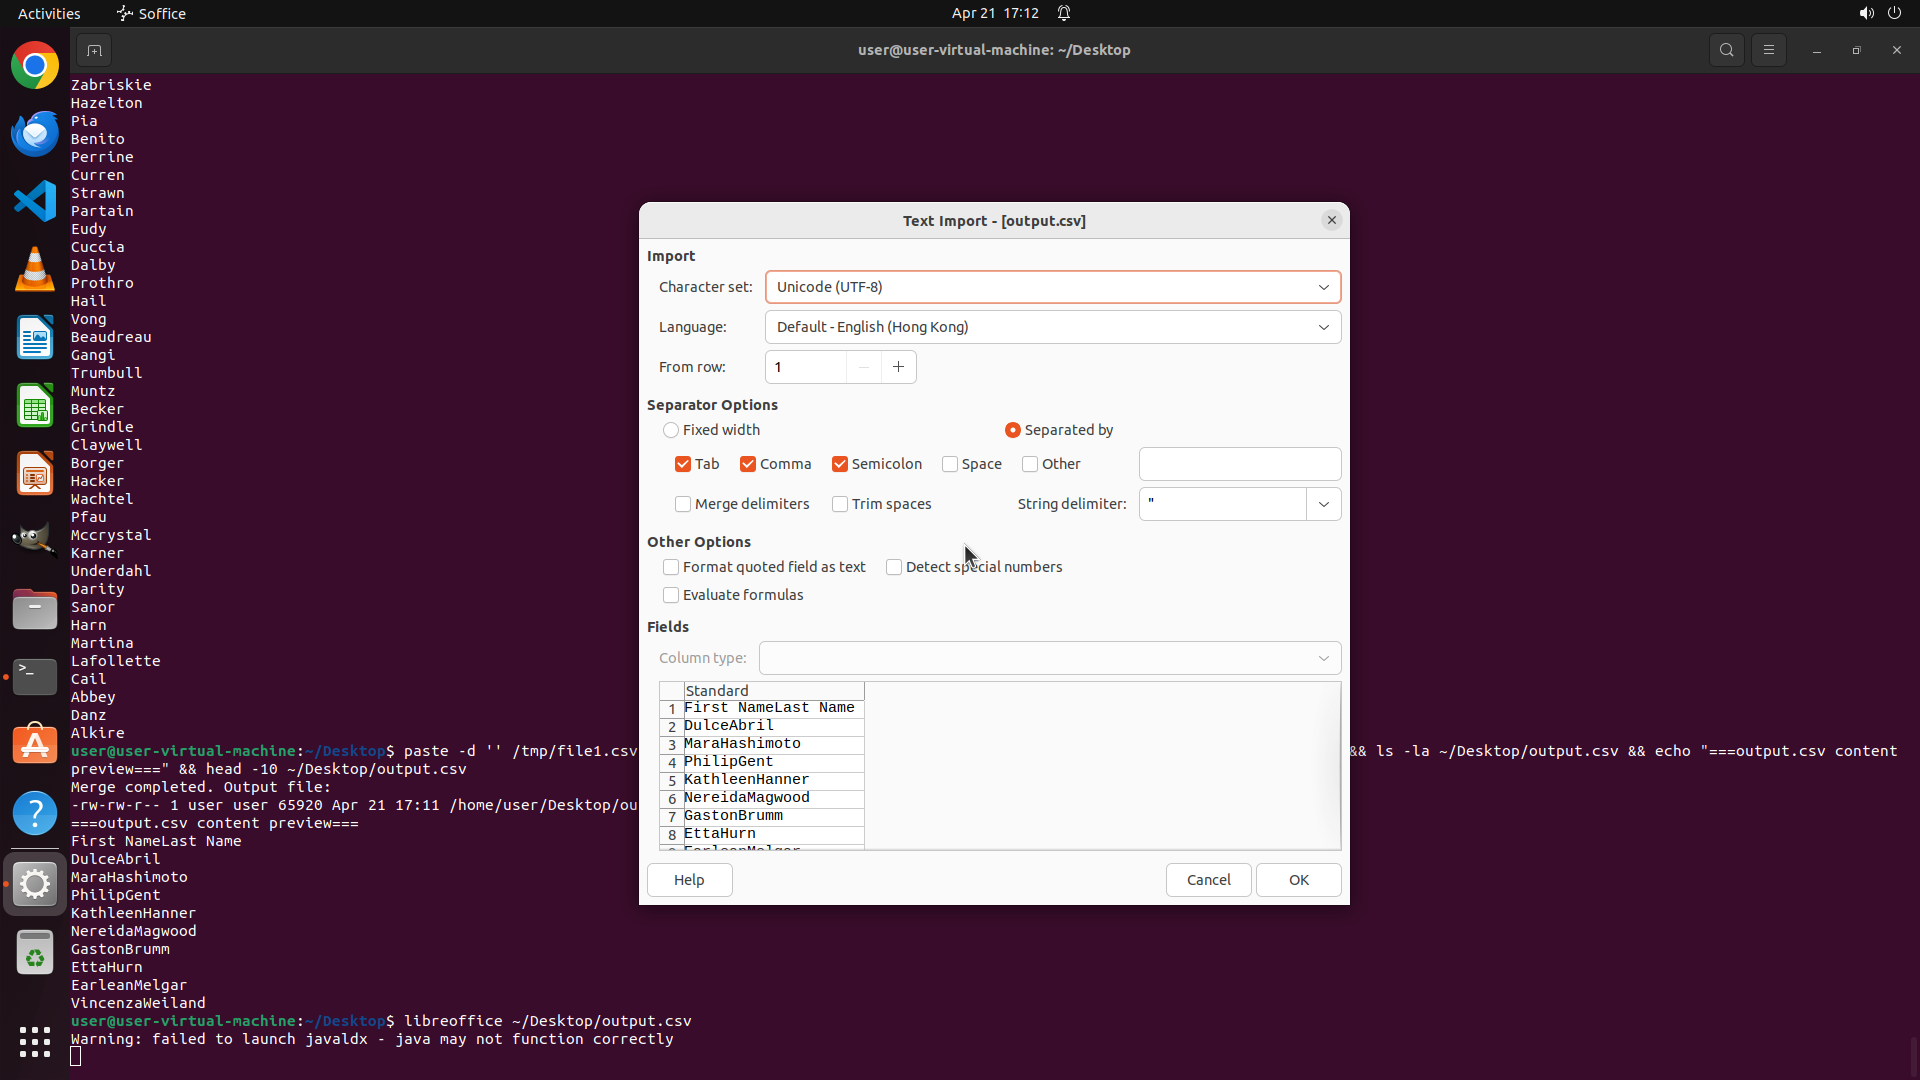The width and height of the screenshot is (1920, 1080).
Task: Enable Detect special numbers option
Action: point(894,567)
